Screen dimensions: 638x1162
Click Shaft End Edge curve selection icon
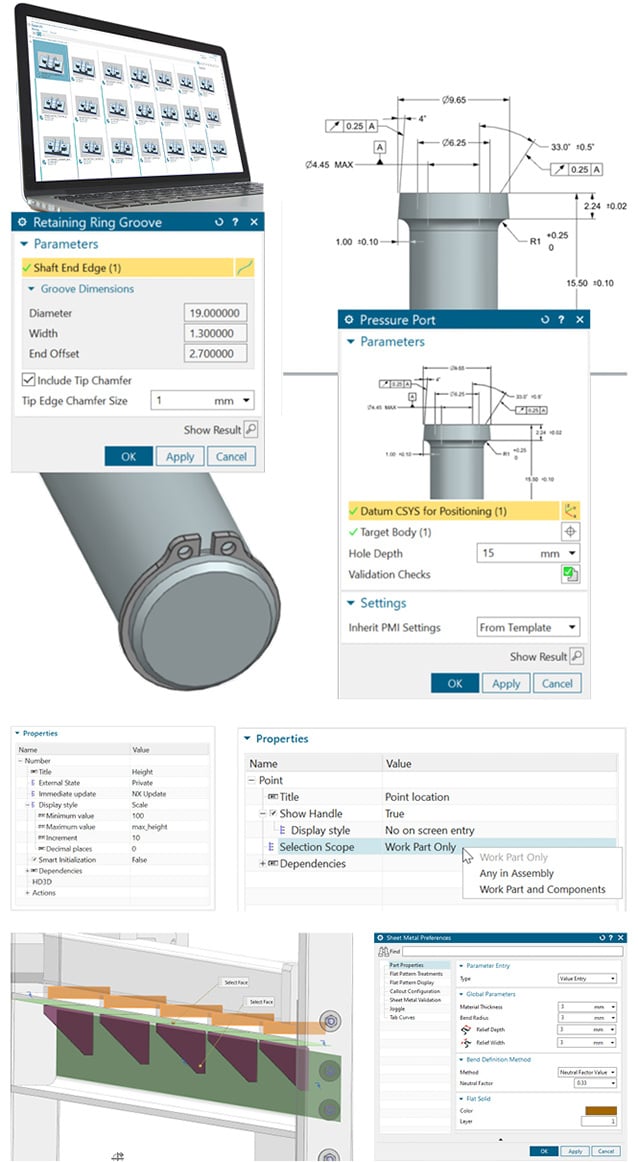[245, 267]
